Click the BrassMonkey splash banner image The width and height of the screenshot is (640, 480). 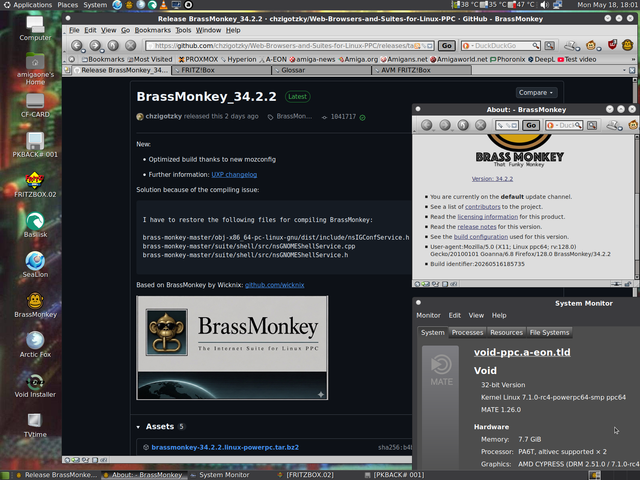coord(232,348)
